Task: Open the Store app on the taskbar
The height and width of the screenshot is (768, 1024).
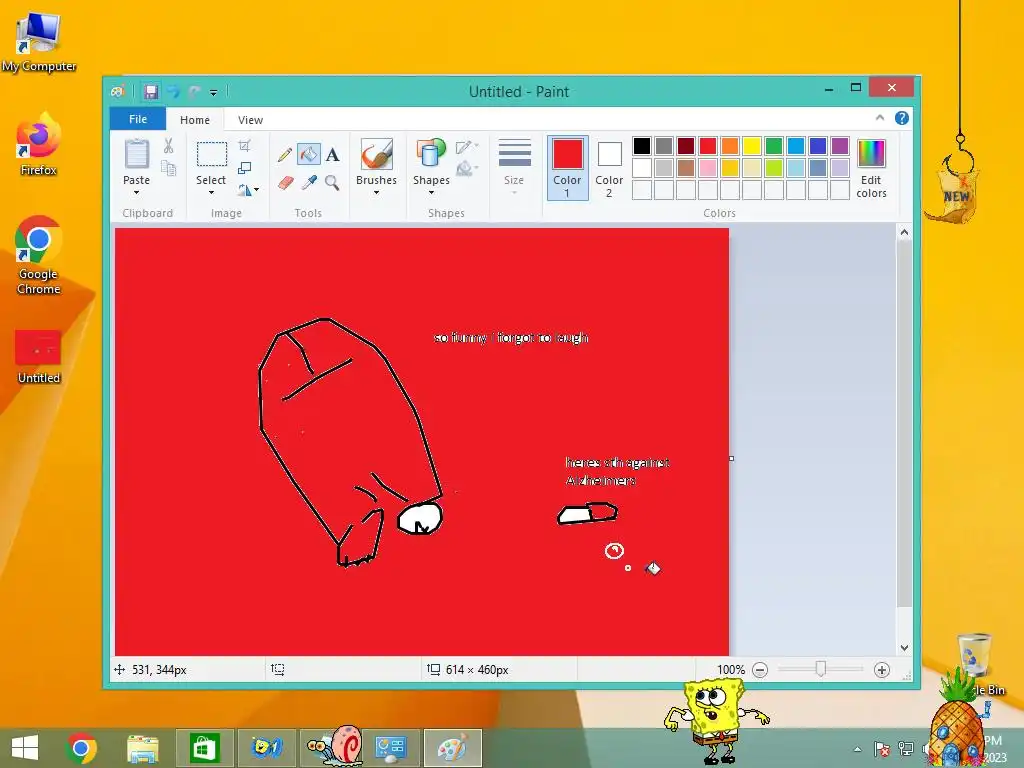Action: tap(204, 748)
